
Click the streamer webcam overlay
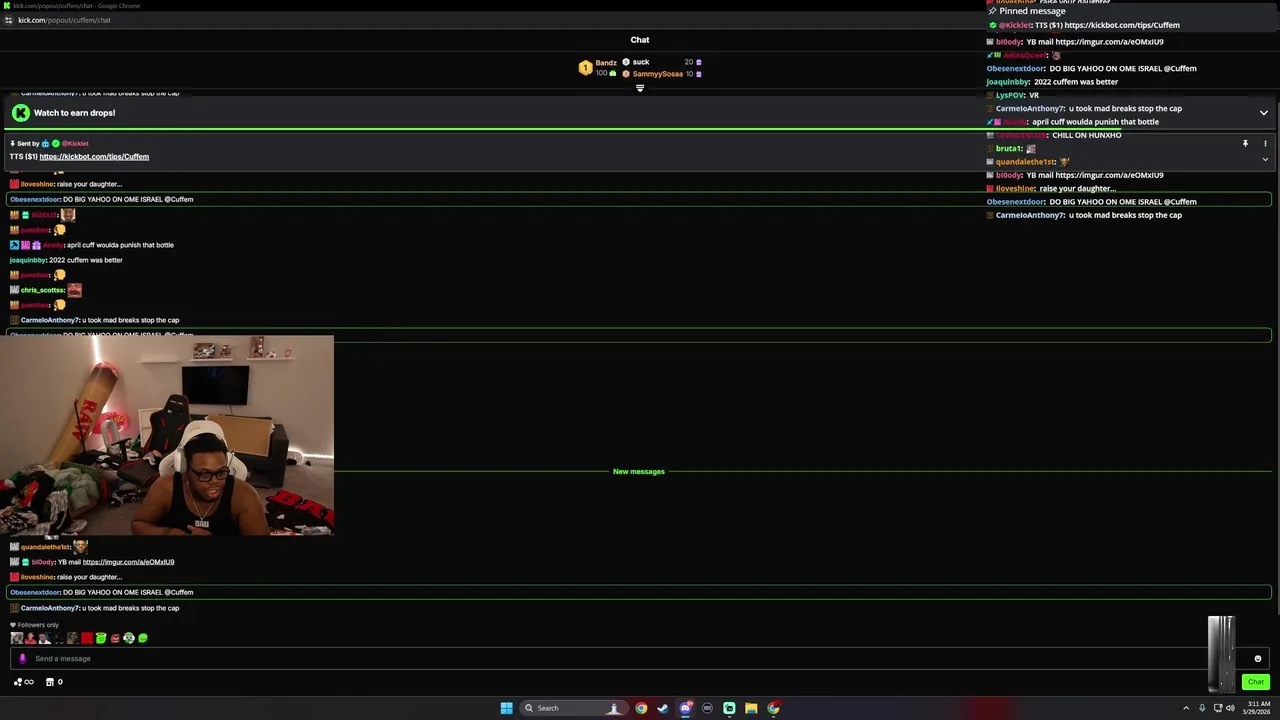point(166,435)
